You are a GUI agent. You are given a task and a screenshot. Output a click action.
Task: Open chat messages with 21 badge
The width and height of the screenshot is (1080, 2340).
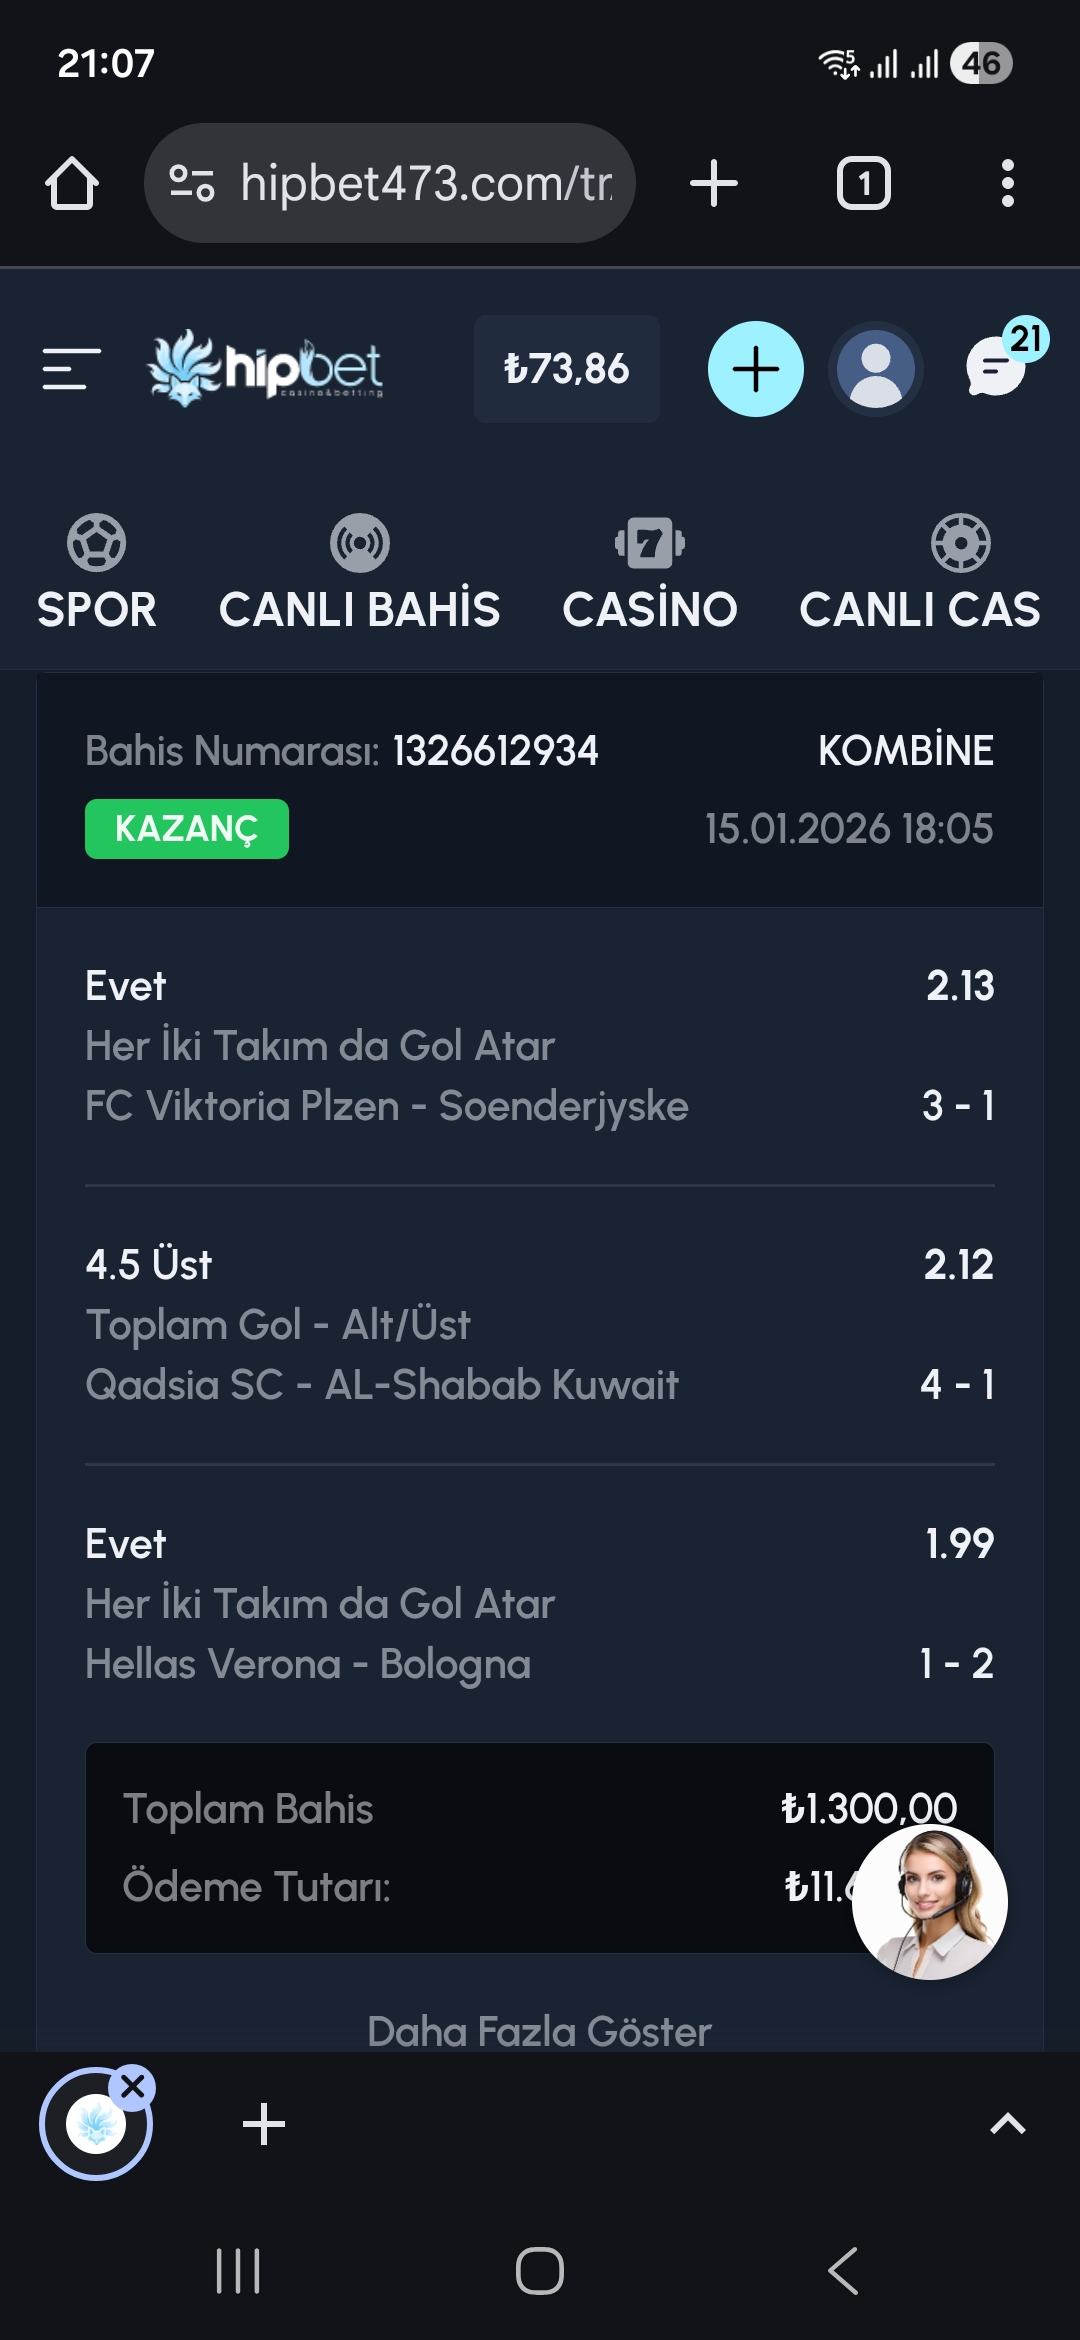[x=997, y=366]
